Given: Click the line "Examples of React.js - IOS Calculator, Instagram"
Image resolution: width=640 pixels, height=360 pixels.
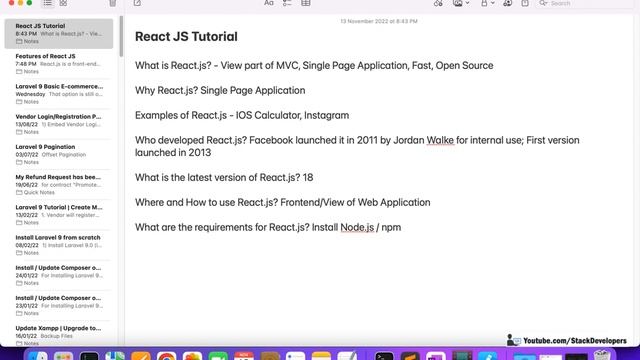Looking at the screenshot, I should (242, 115).
